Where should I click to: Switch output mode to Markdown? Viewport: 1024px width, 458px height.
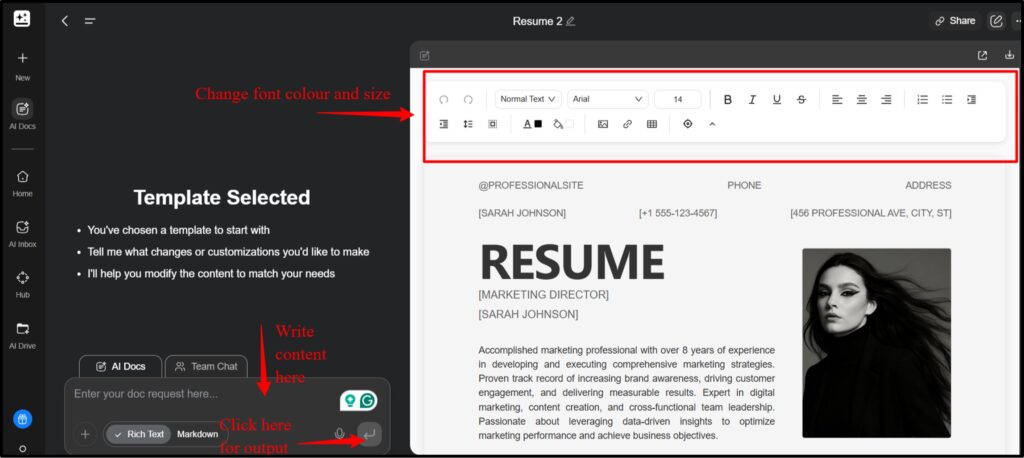pyautogui.click(x=198, y=434)
